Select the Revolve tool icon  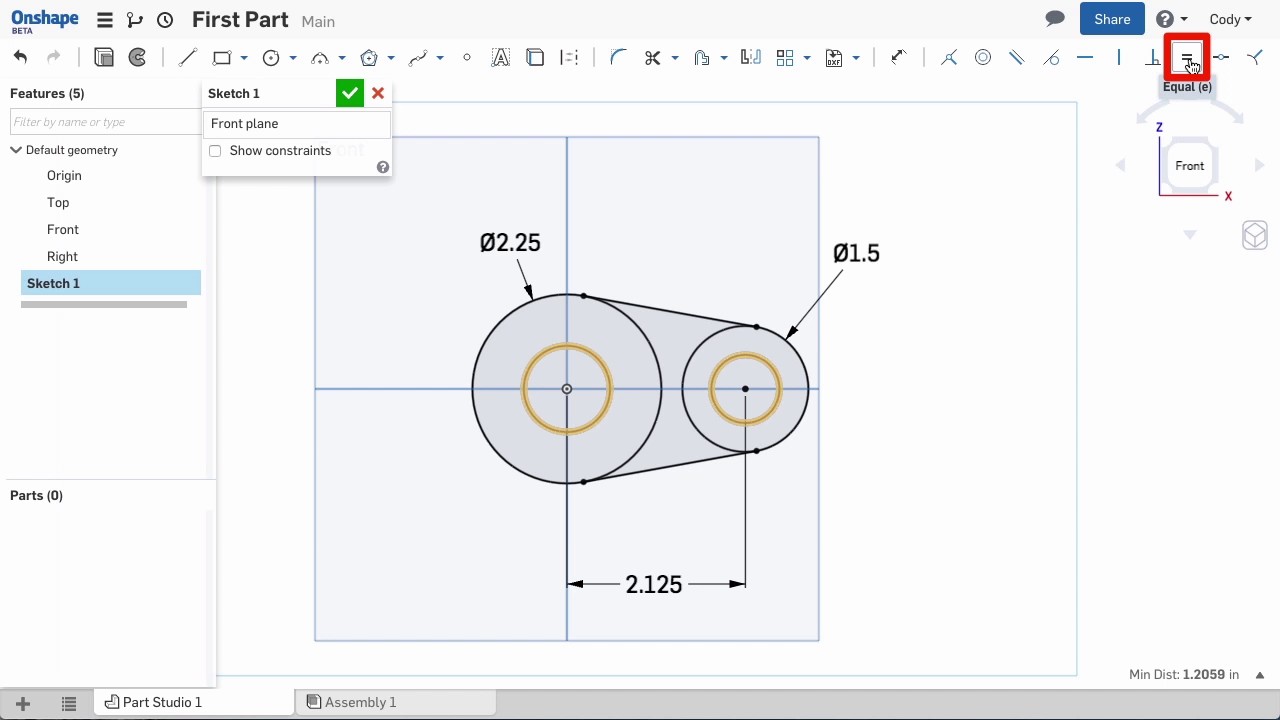[x=138, y=57]
